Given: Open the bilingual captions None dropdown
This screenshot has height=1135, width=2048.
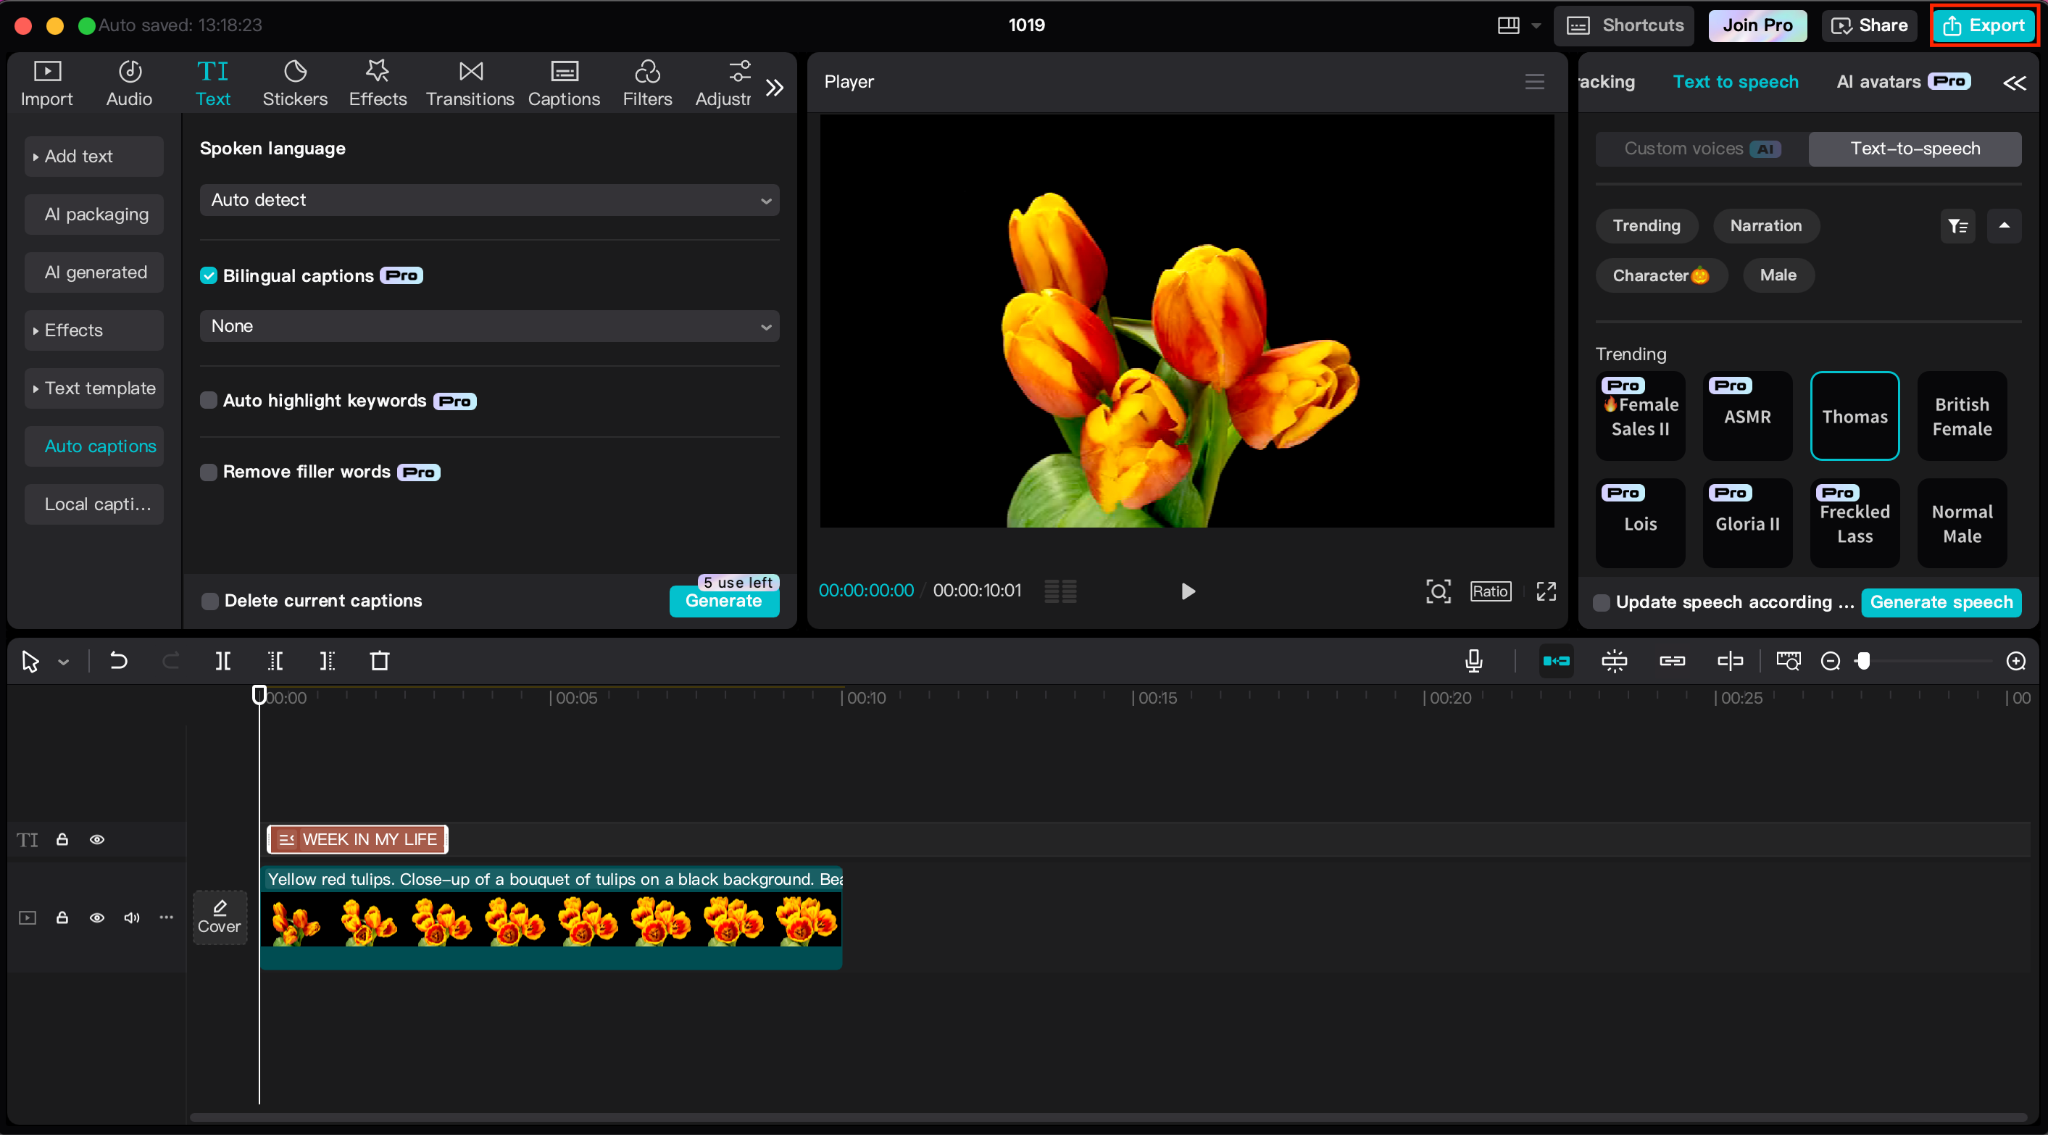Looking at the screenshot, I should [488, 326].
